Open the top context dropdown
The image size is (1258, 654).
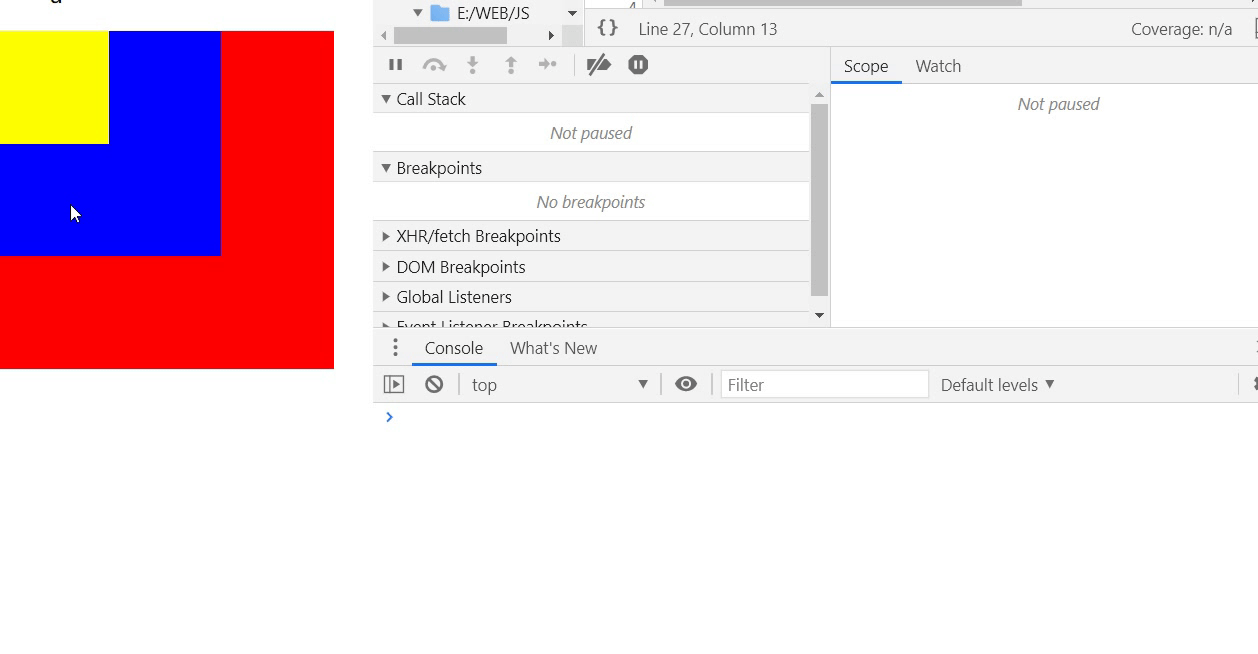pos(560,385)
